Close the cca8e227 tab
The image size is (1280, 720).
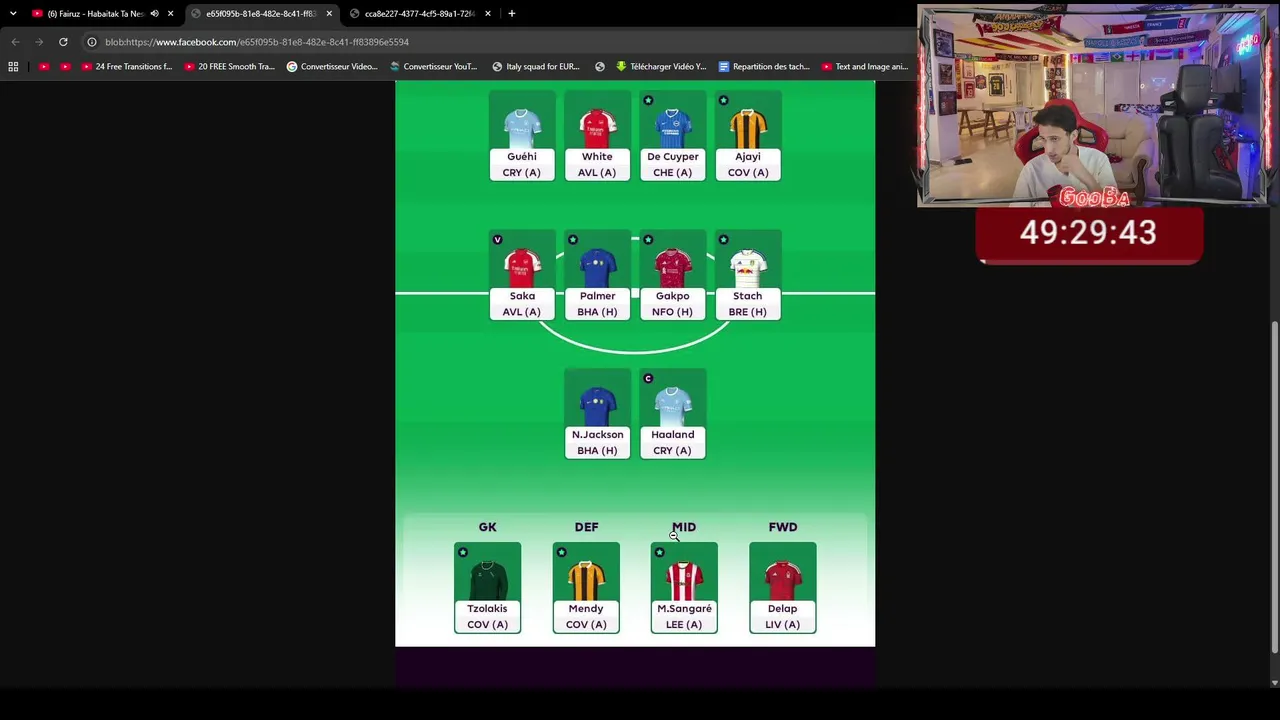coord(488,14)
